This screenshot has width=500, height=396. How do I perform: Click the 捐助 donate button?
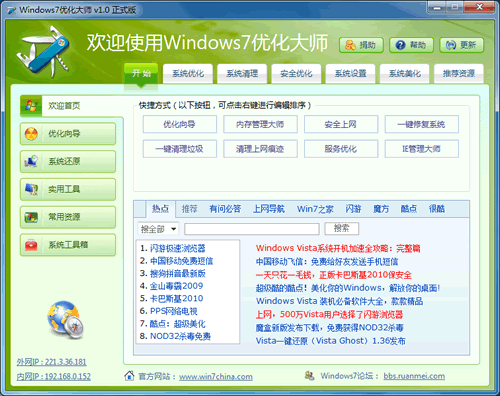click(361, 45)
